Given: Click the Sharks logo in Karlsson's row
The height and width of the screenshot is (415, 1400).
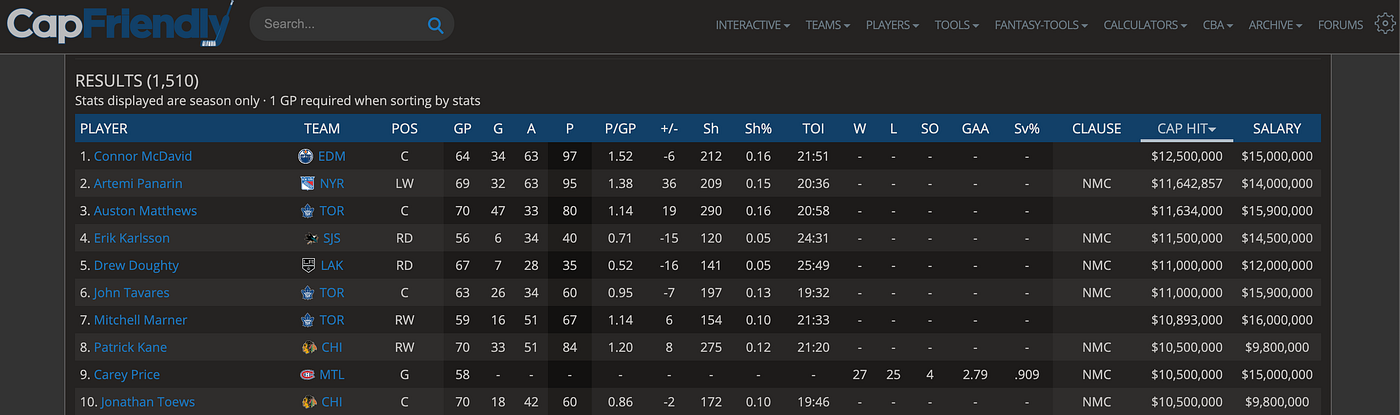Looking at the screenshot, I should 311,238.
